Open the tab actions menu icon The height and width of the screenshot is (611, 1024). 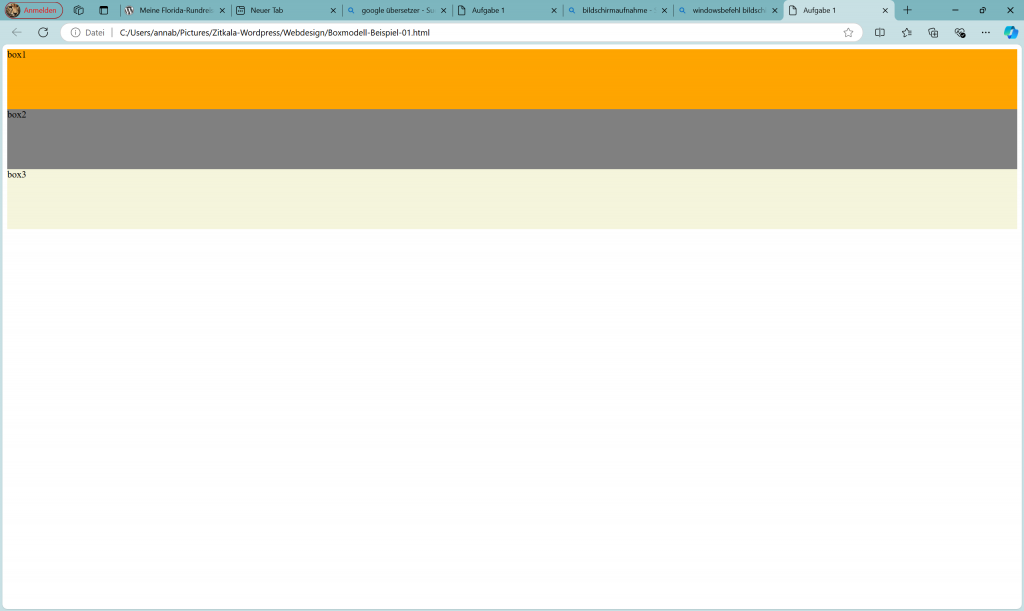click(104, 10)
